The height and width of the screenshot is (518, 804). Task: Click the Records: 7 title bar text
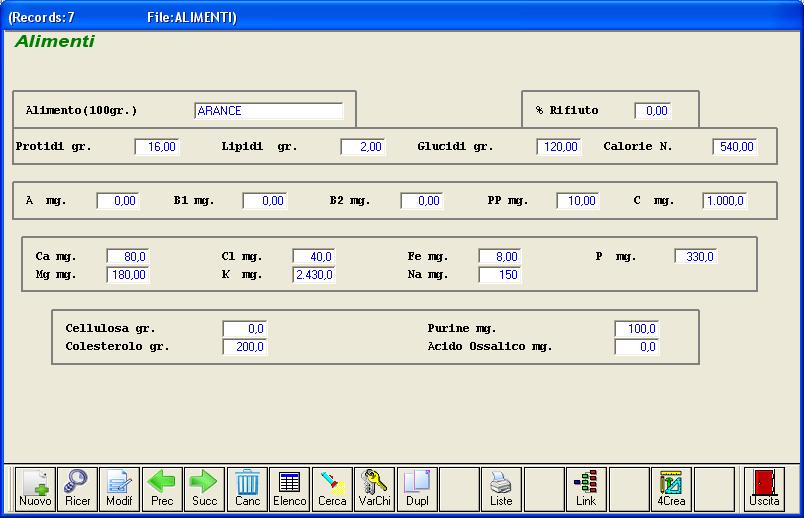click(x=42, y=17)
